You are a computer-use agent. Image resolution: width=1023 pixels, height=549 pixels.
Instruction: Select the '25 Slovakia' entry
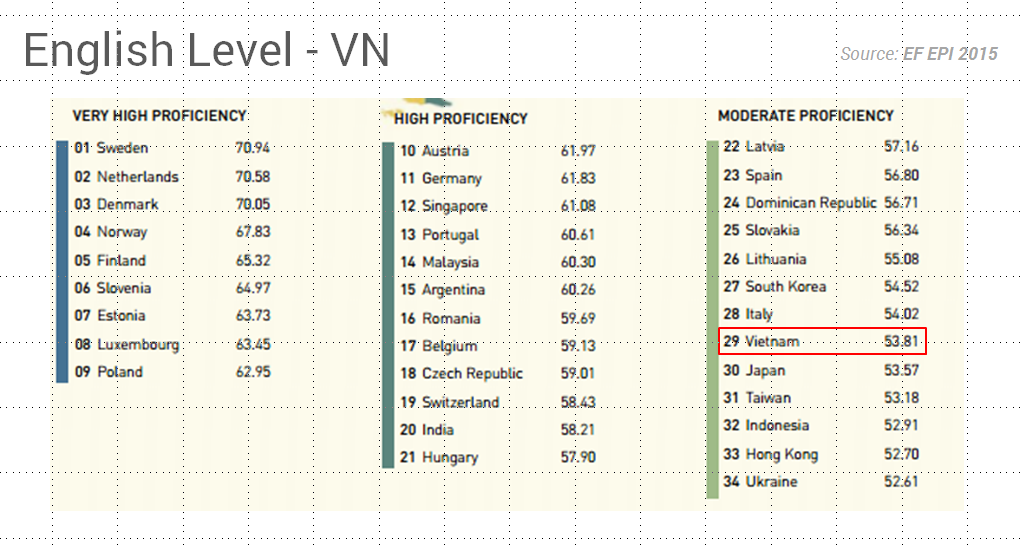pos(761,230)
